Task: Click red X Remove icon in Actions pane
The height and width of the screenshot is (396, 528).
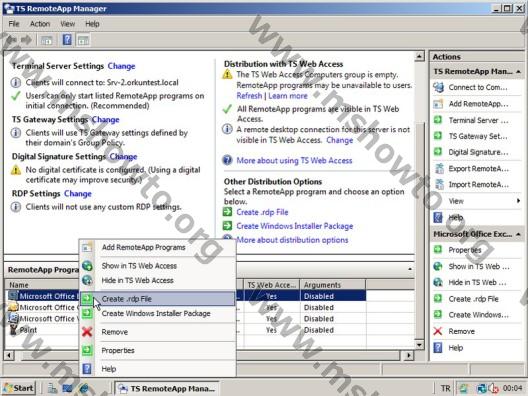Action: click(438, 331)
